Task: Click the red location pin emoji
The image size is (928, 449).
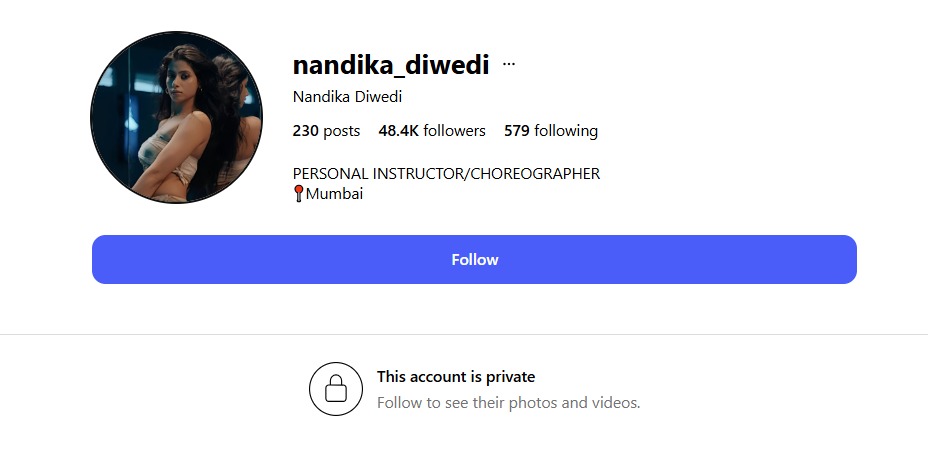Action: pos(298,193)
